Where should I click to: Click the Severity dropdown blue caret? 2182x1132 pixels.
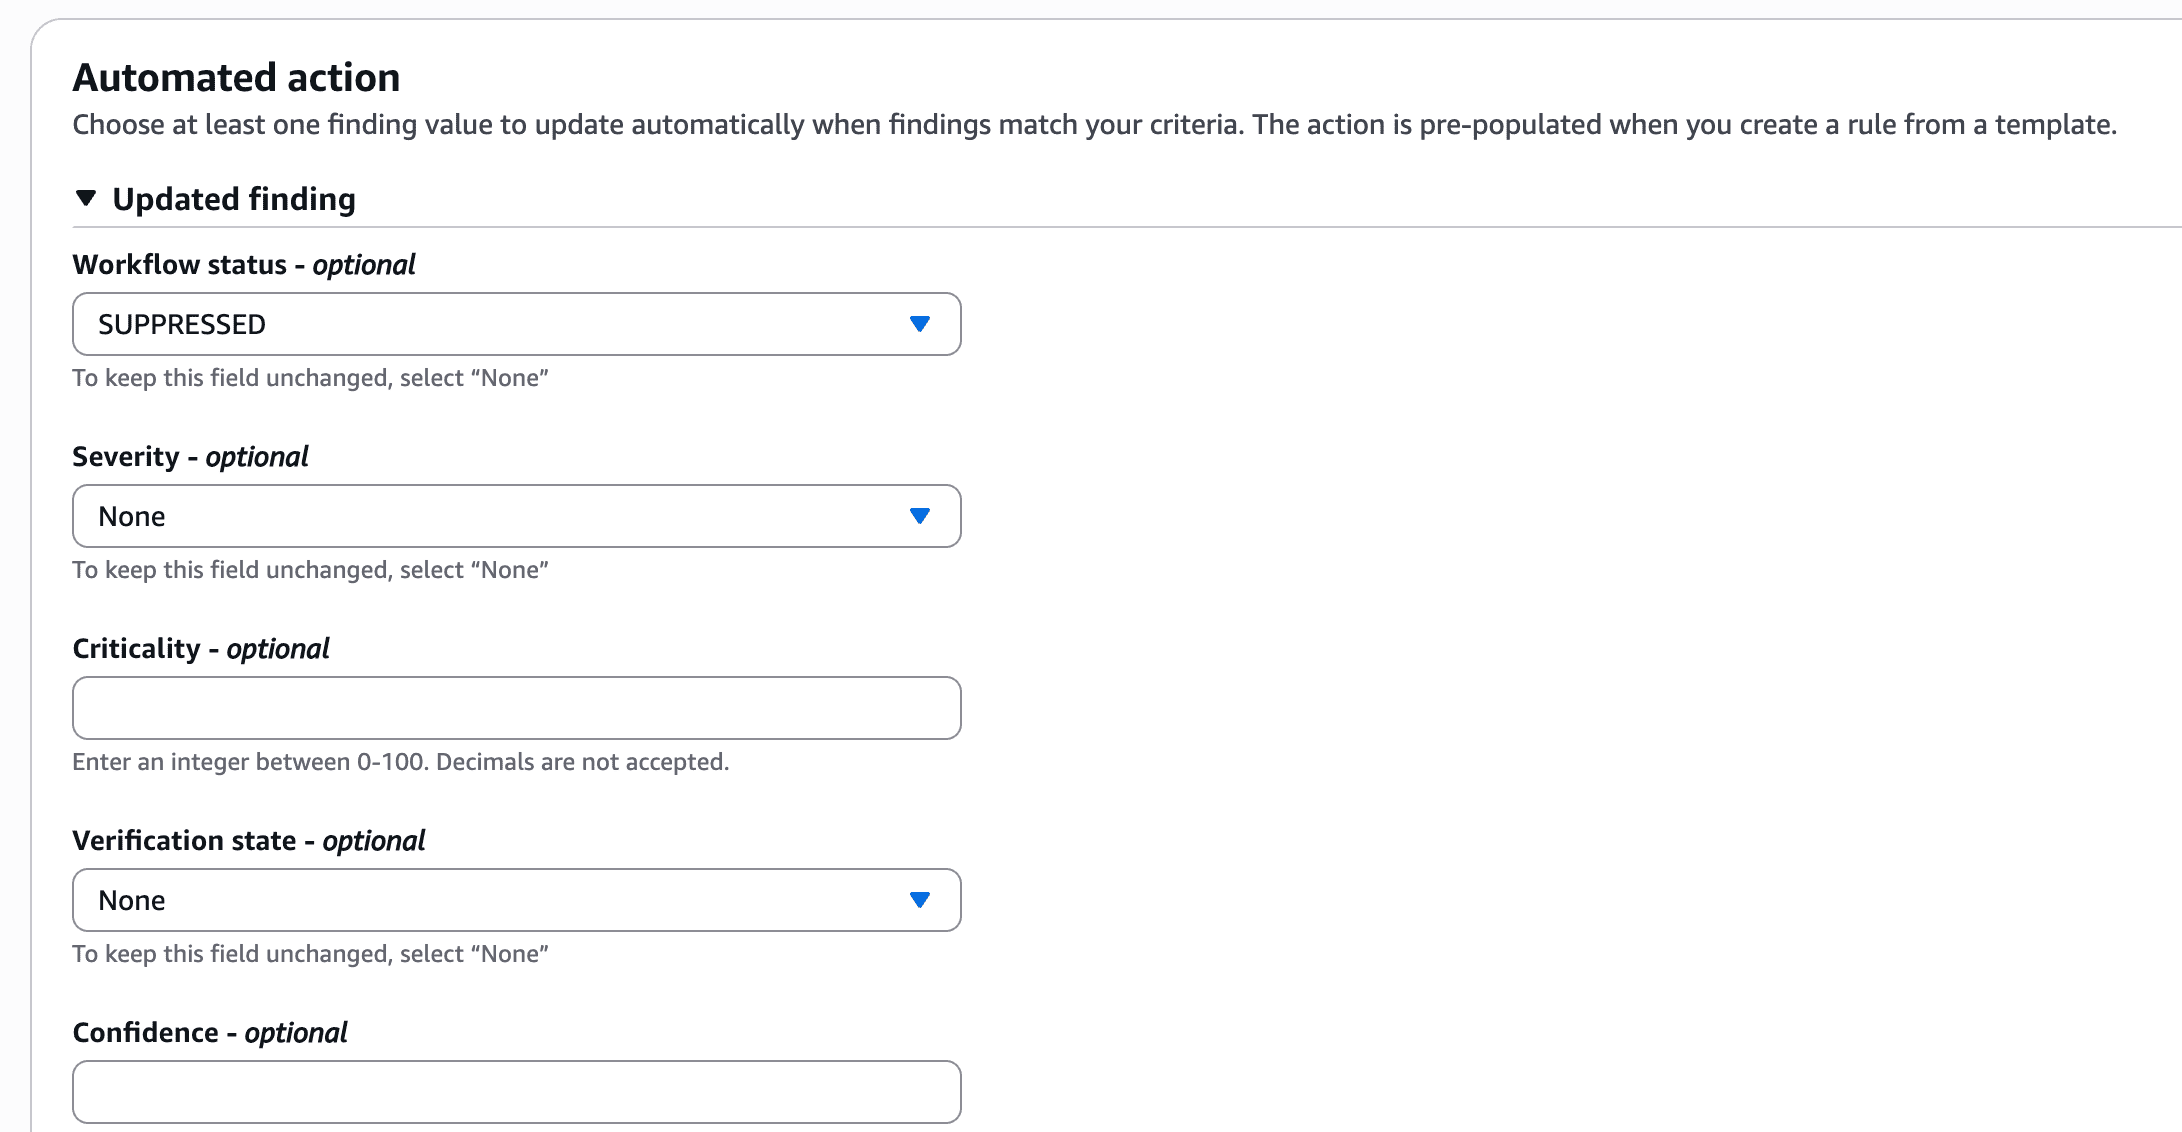[920, 516]
